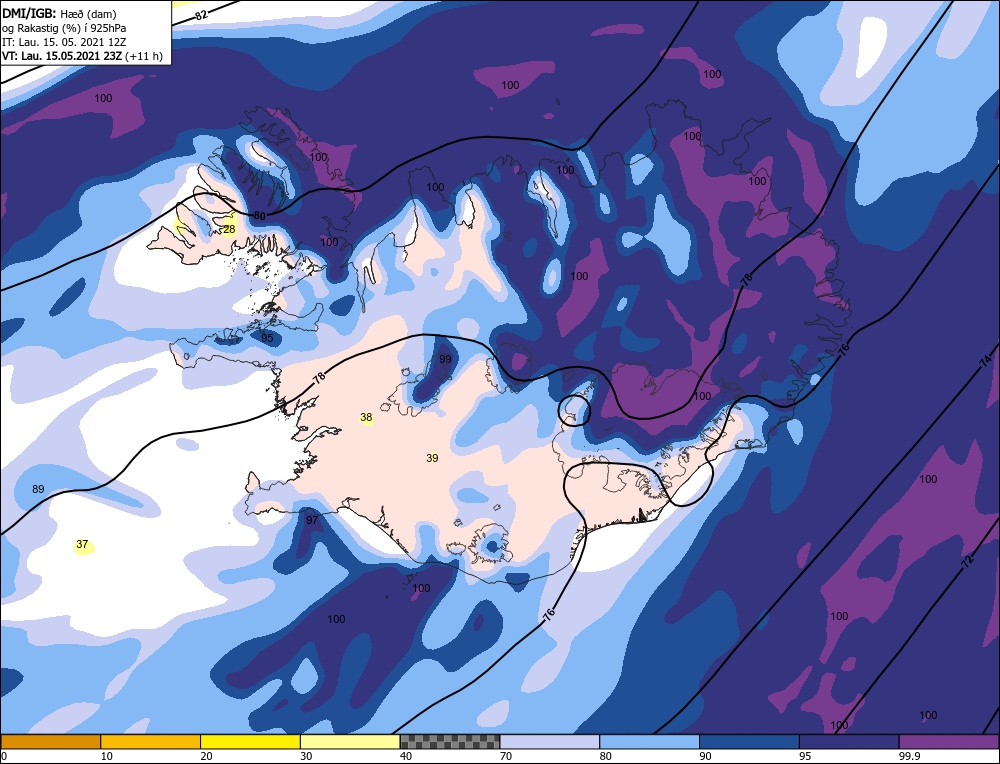Image resolution: width=1000 pixels, height=764 pixels.
Task: Select the gray checkered 40–70 legend swatch
Action: tap(450, 741)
